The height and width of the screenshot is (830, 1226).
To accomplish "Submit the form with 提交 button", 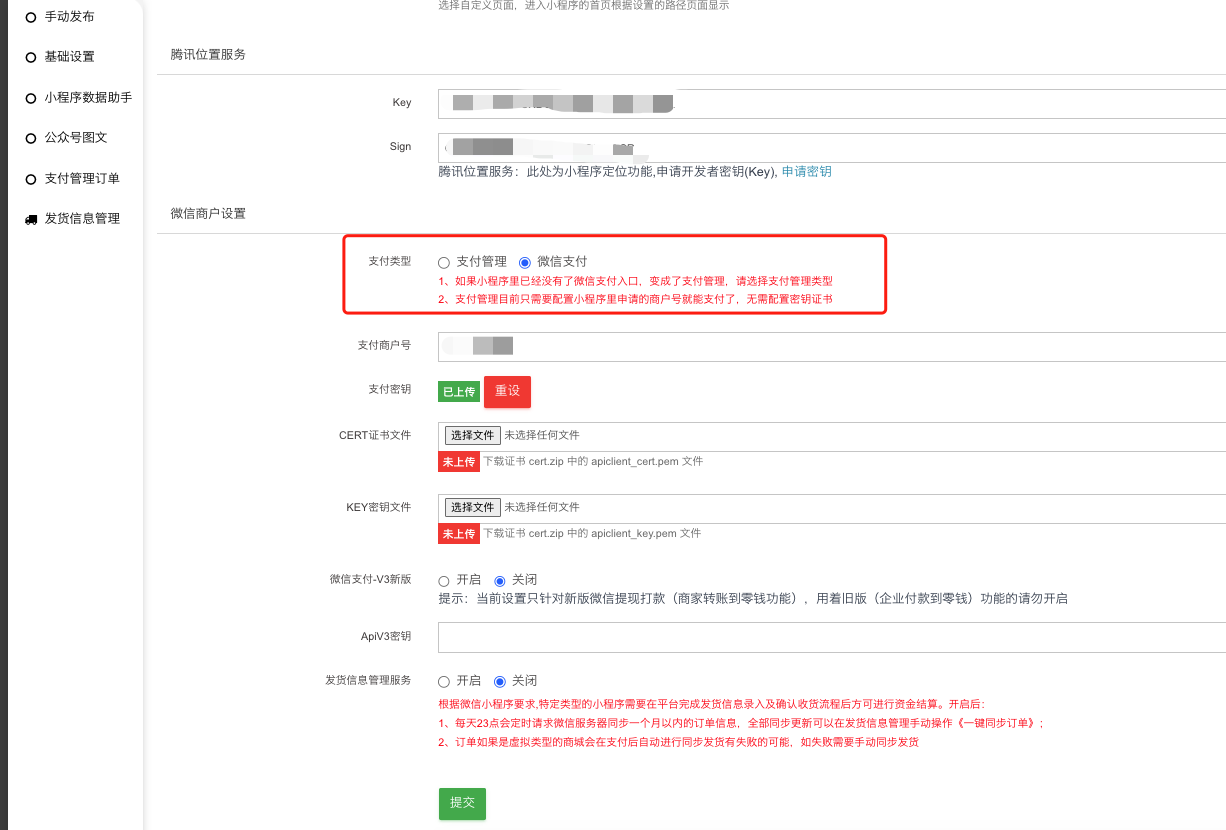I will (x=462, y=803).
